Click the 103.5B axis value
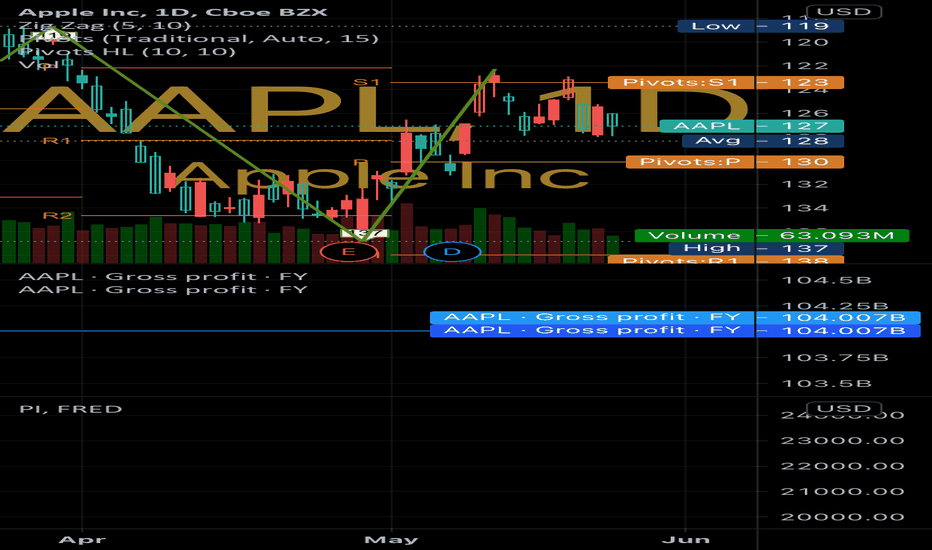The height and width of the screenshot is (550, 932). [x=826, y=384]
